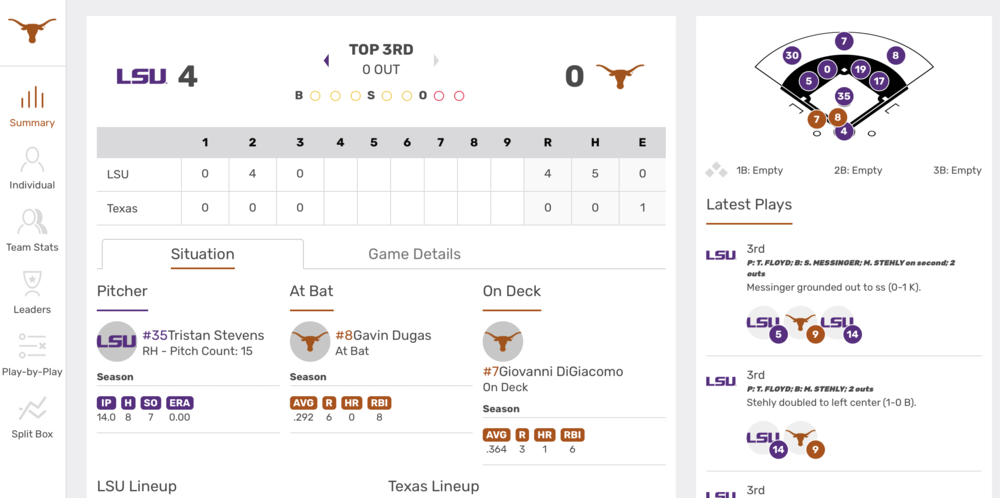Click the LSU logo in scoreboard header
The height and width of the screenshot is (498, 1000).
141,77
